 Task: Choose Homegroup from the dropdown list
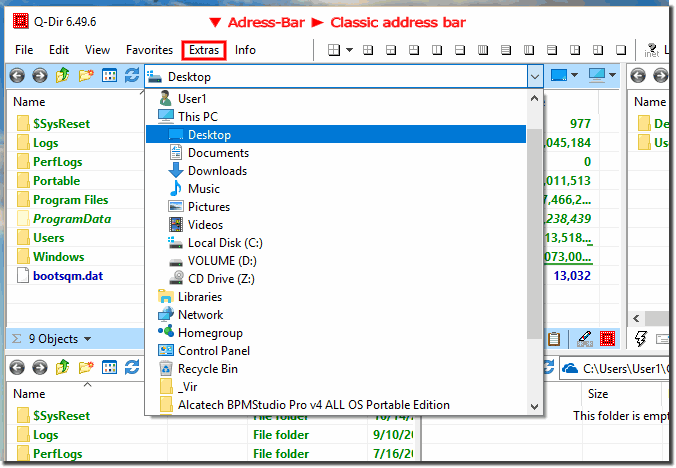[x=336, y=333]
